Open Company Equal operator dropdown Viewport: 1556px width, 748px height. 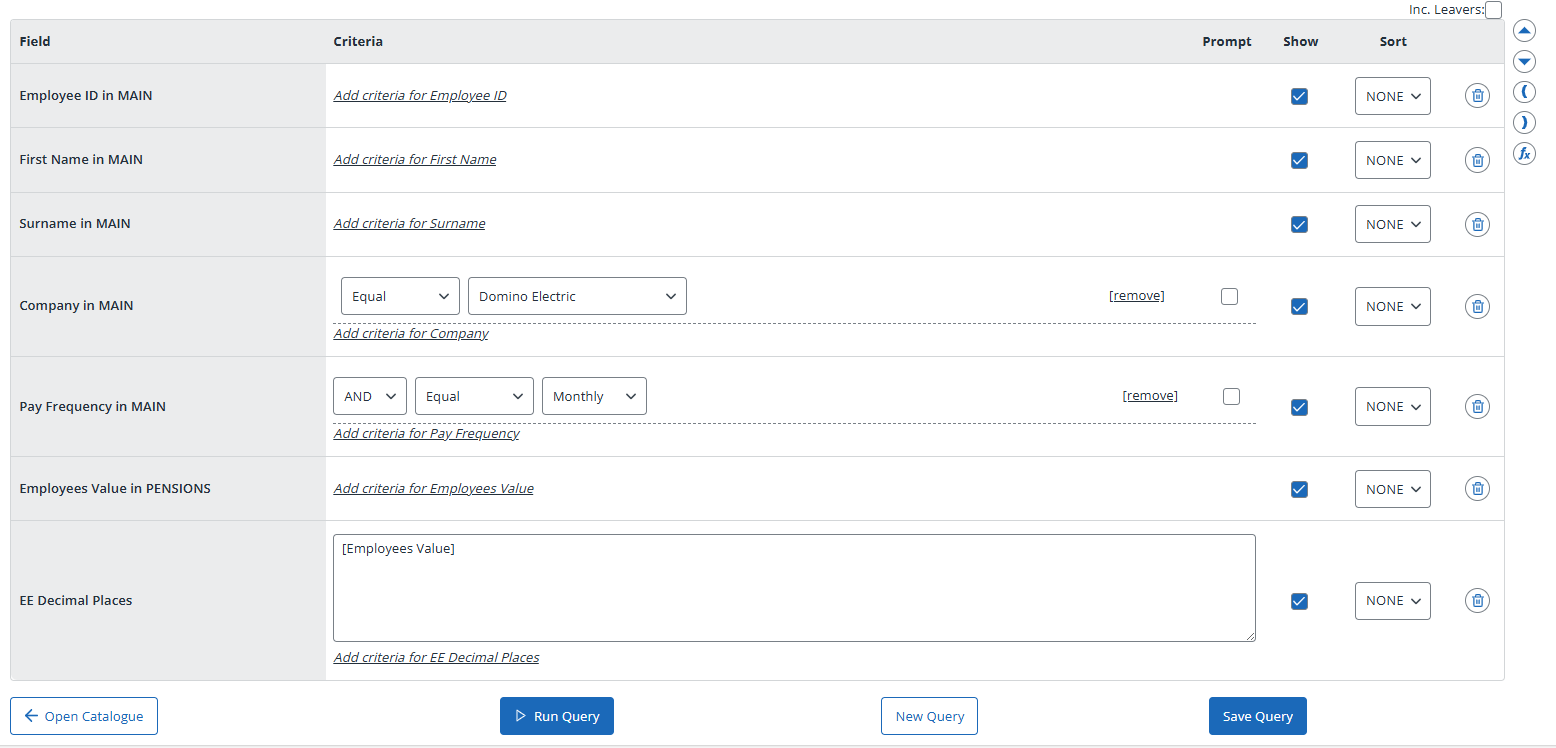400,296
